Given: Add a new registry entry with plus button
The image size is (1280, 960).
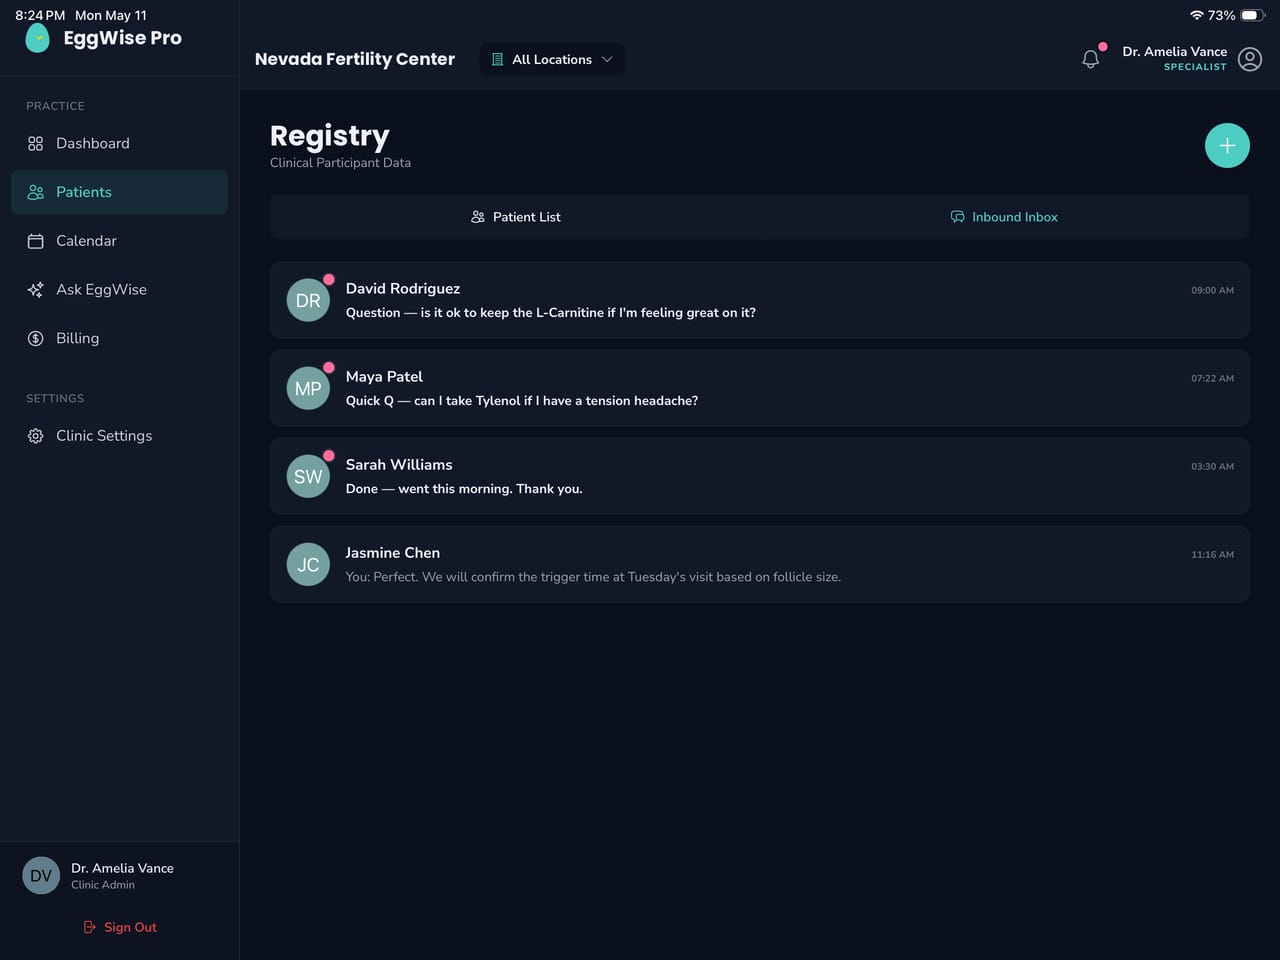Looking at the screenshot, I should click(x=1227, y=146).
